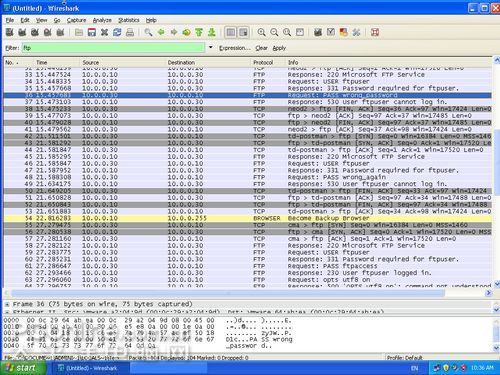Screen dimensions: 500x375
Task: Edit capture filters icon
Action: [318, 32]
